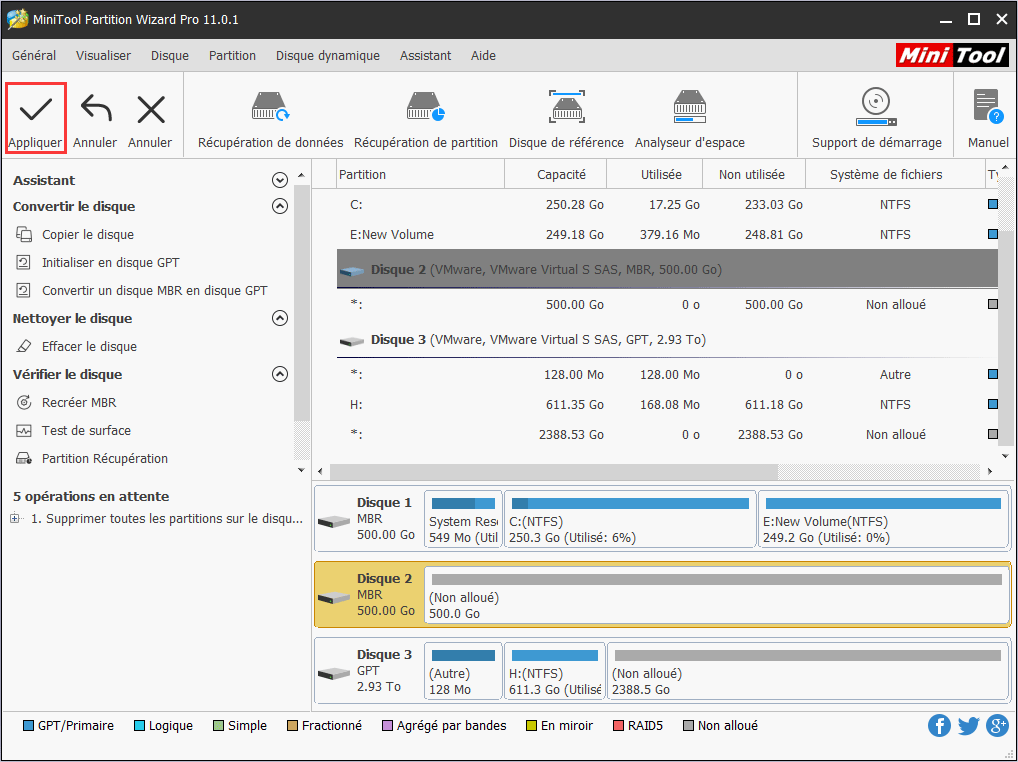Select the C: row in partition list
Viewport: 1018px width, 762px height.
[667, 204]
